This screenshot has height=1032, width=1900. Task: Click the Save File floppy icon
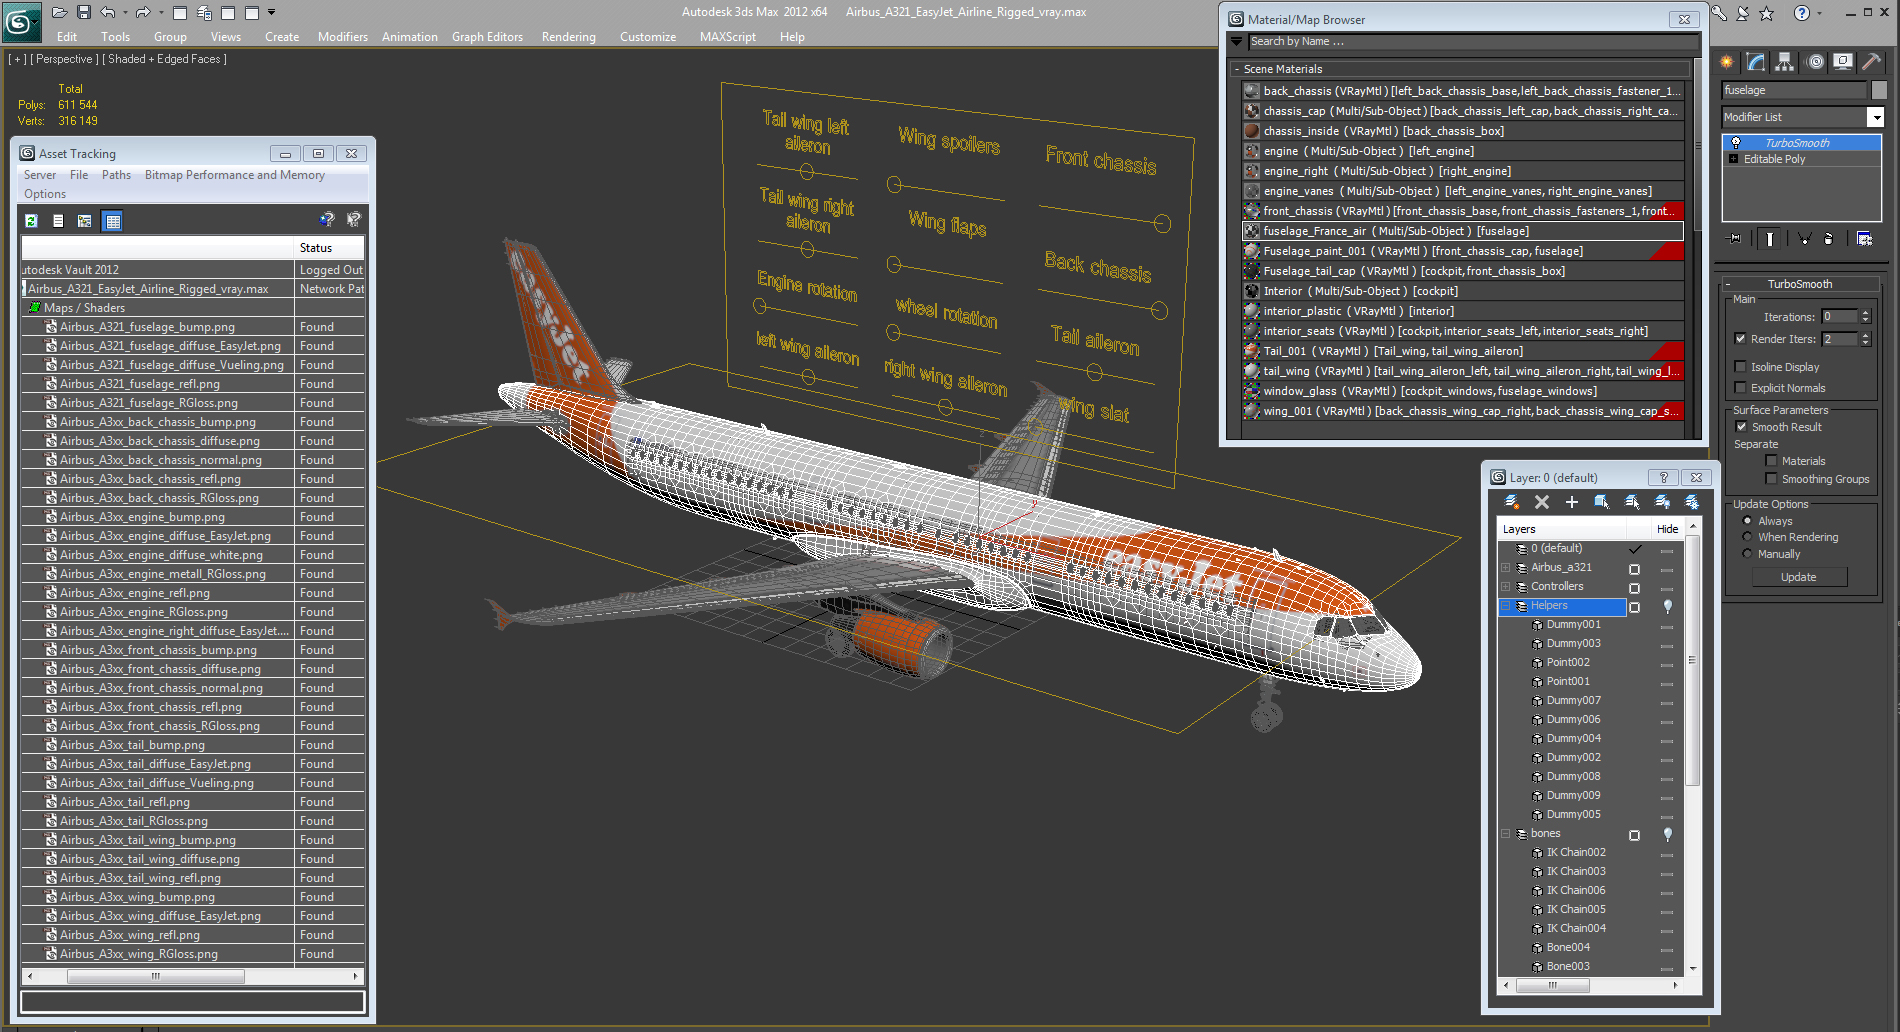[x=84, y=12]
